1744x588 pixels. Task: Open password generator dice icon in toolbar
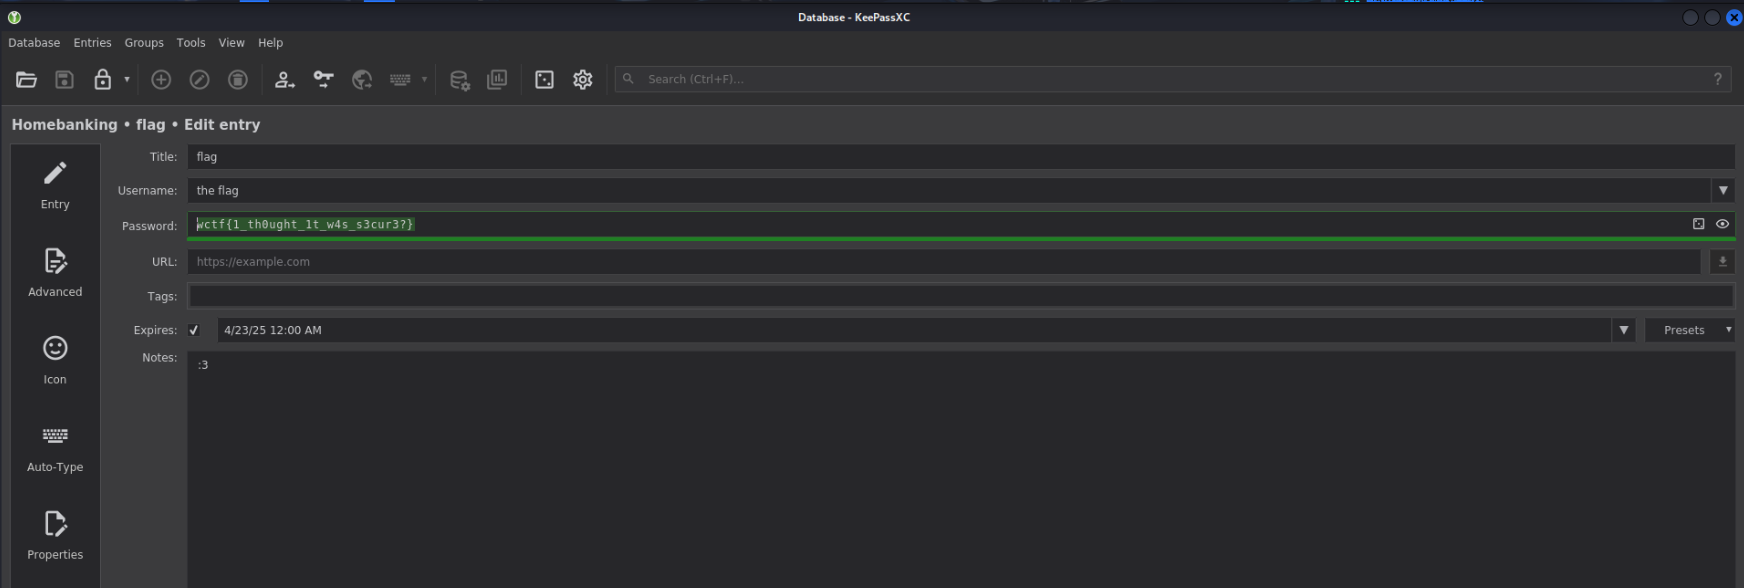pyautogui.click(x=544, y=80)
